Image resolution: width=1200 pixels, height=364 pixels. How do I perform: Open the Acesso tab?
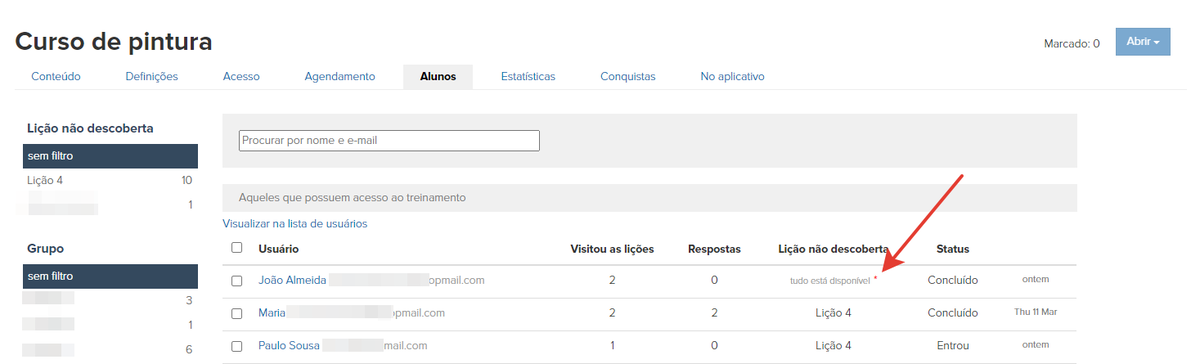(x=241, y=76)
